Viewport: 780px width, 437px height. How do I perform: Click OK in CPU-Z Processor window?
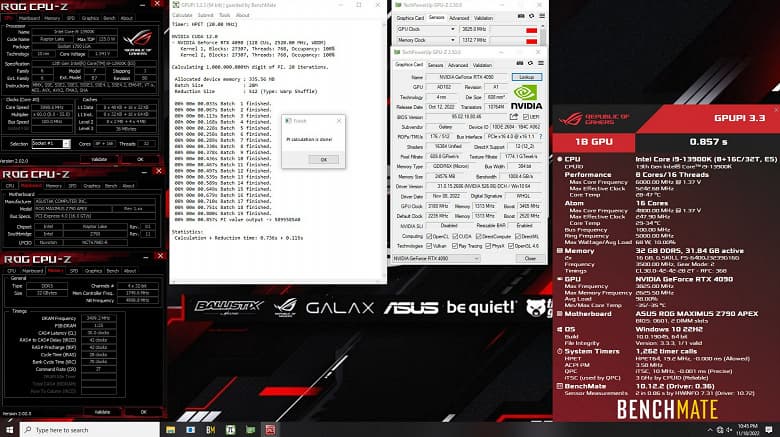pyautogui.click(x=140, y=159)
